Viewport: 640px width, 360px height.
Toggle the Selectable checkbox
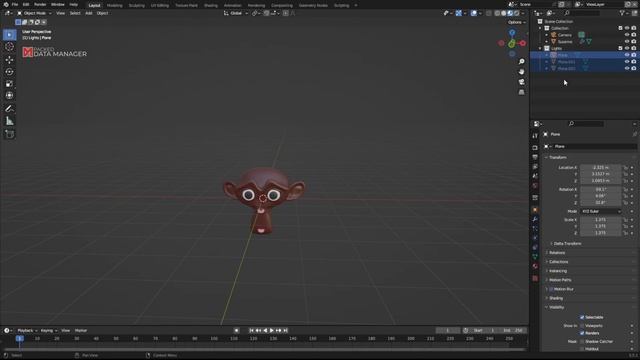tap(582, 317)
